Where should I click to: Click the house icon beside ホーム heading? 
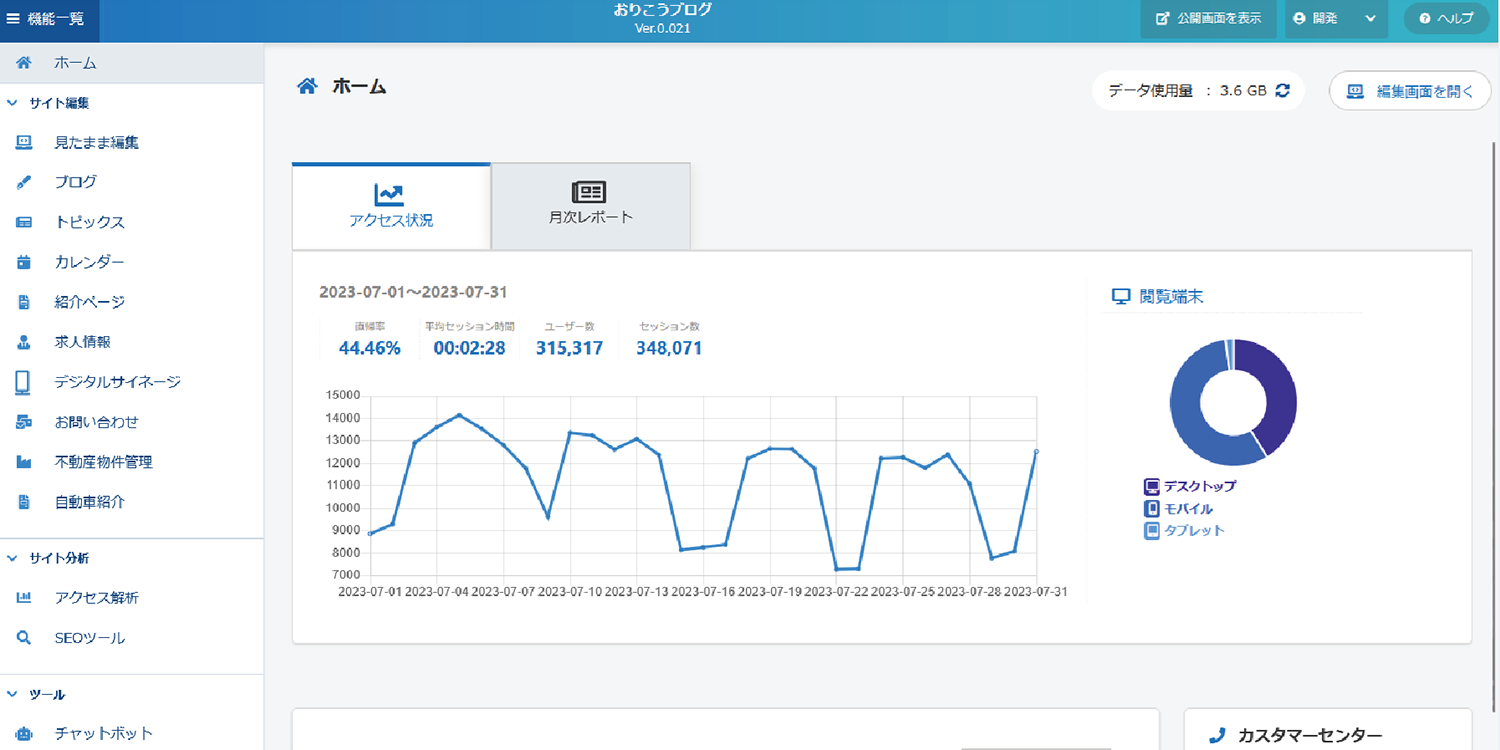tap(308, 86)
